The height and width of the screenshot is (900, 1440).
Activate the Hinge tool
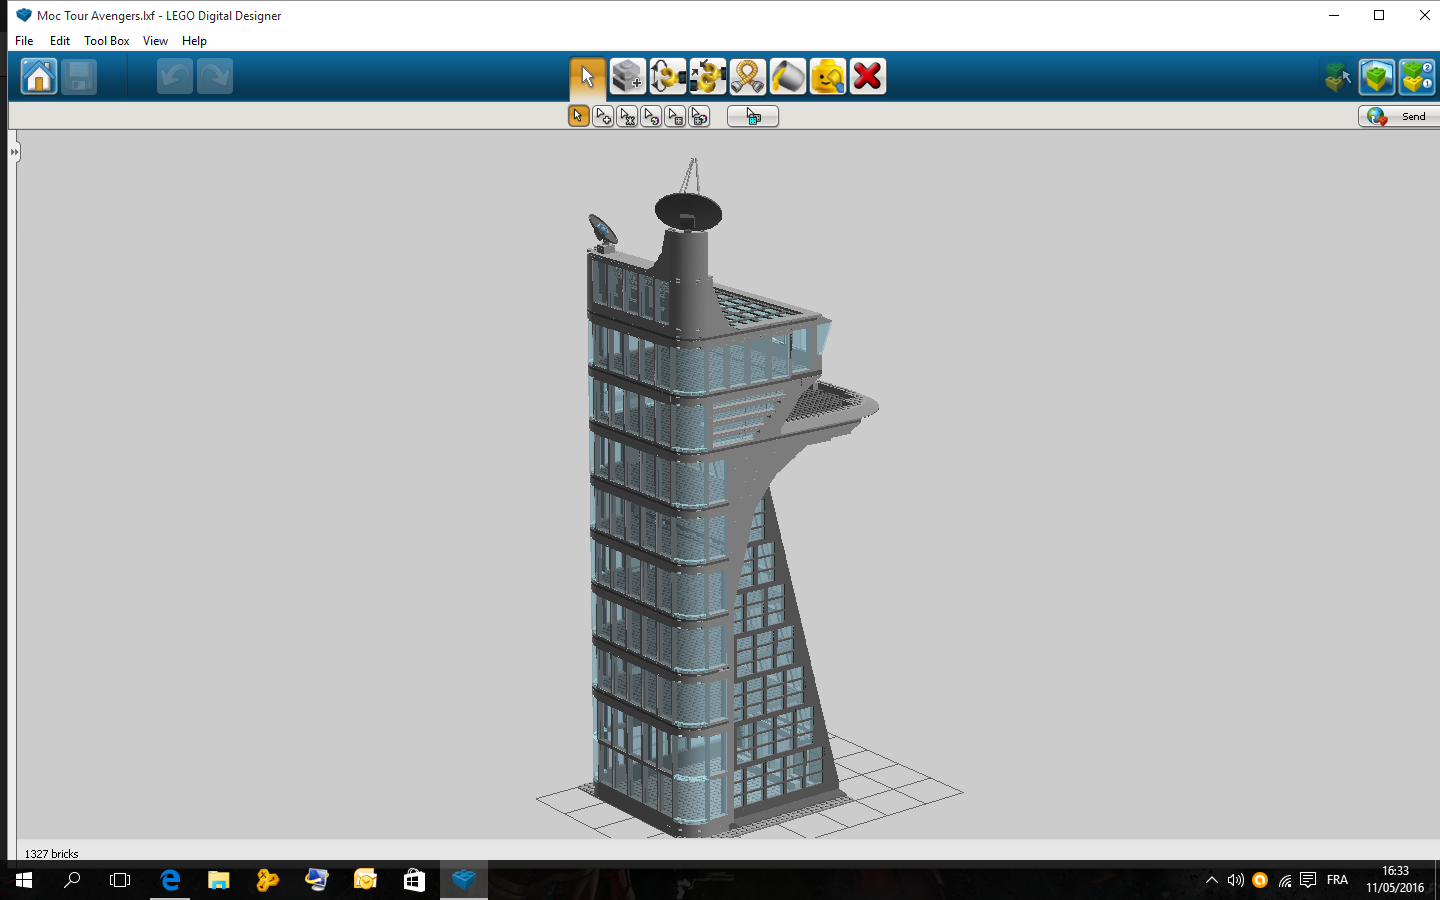pyautogui.click(x=667, y=76)
